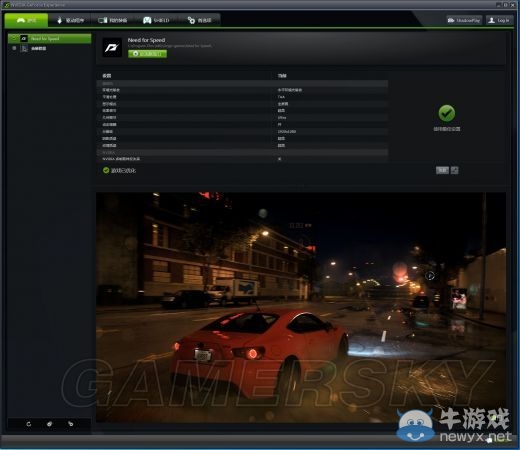
Task: Open the Preferences tab with gears icon
Action: (x=199, y=20)
